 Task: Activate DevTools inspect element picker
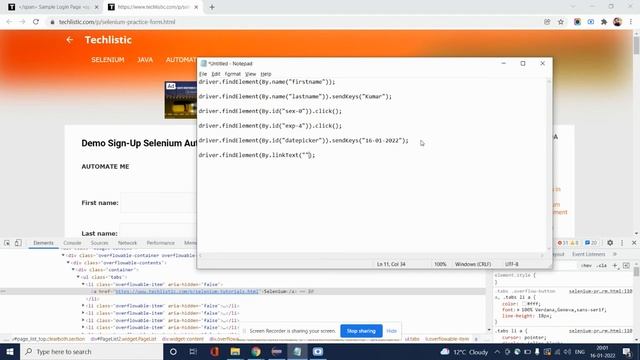pos(7,243)
